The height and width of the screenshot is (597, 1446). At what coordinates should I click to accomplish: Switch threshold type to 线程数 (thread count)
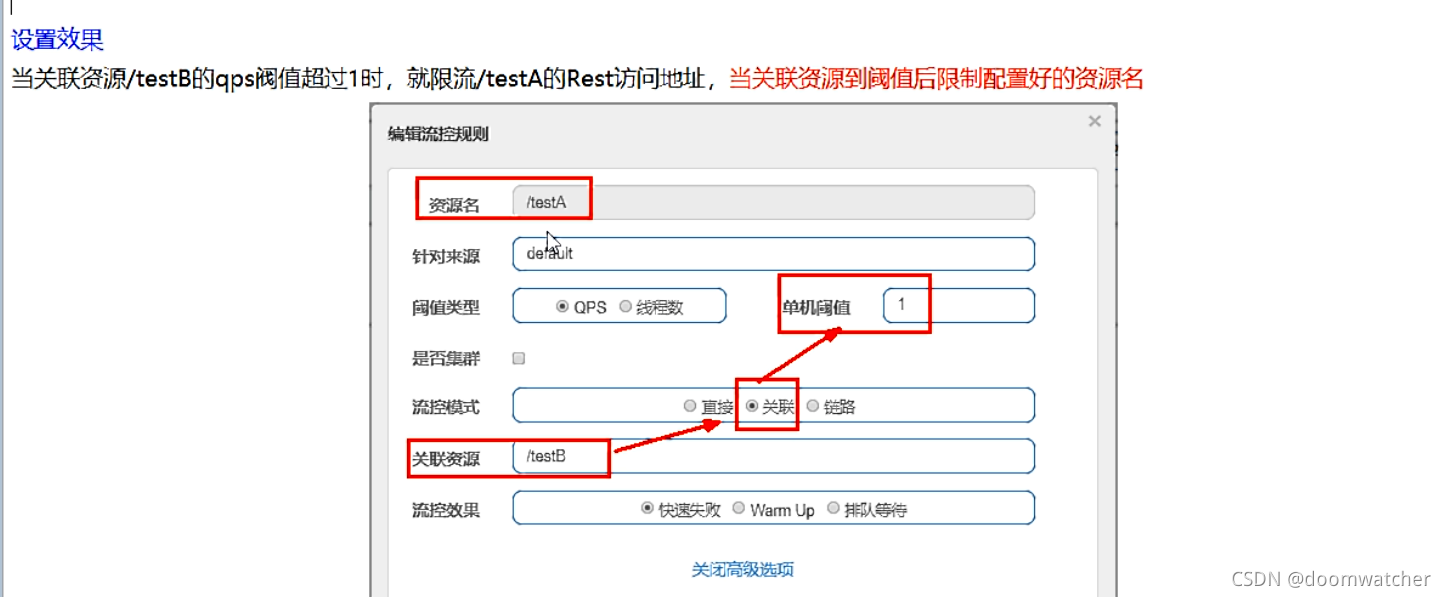627,306
